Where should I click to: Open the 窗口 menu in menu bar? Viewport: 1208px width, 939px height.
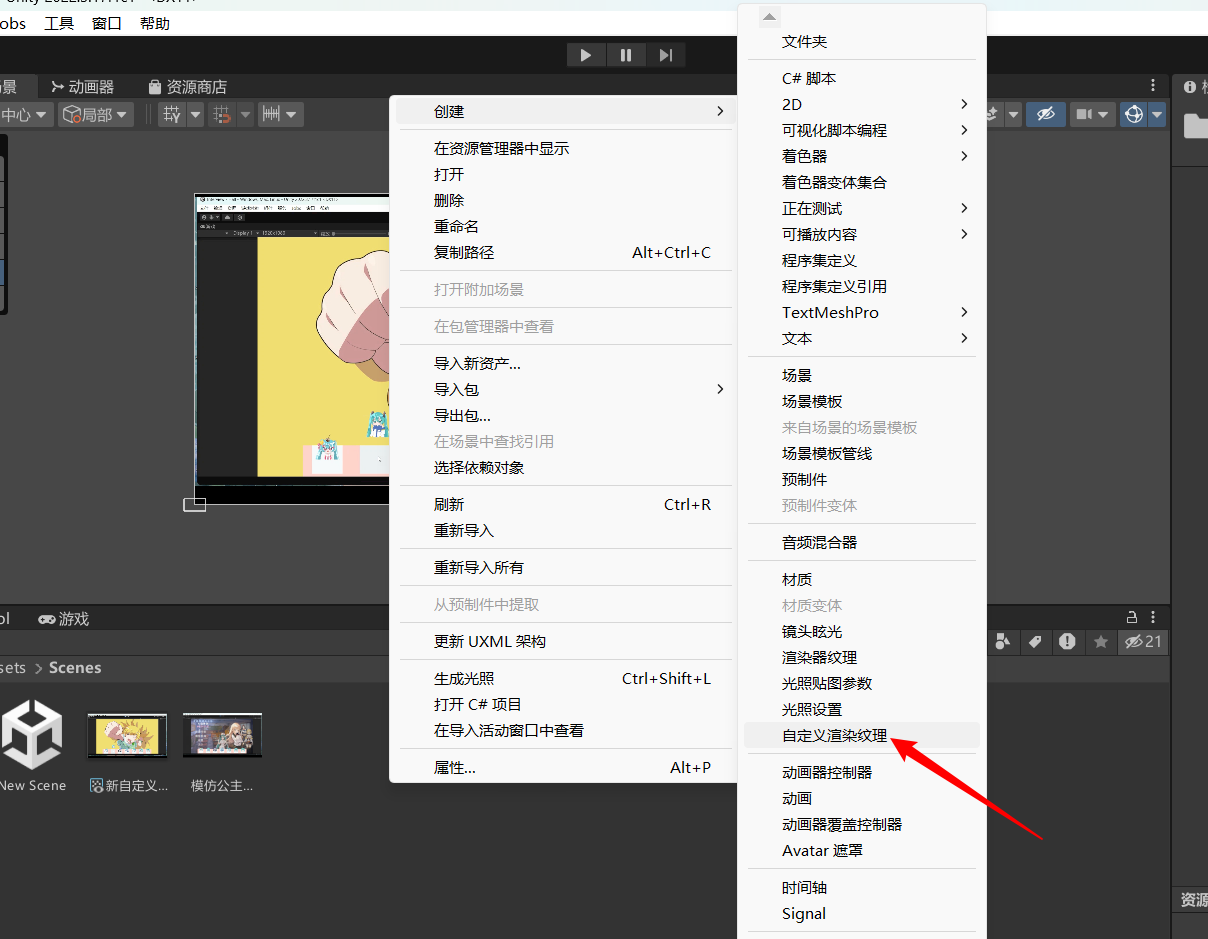107,23
